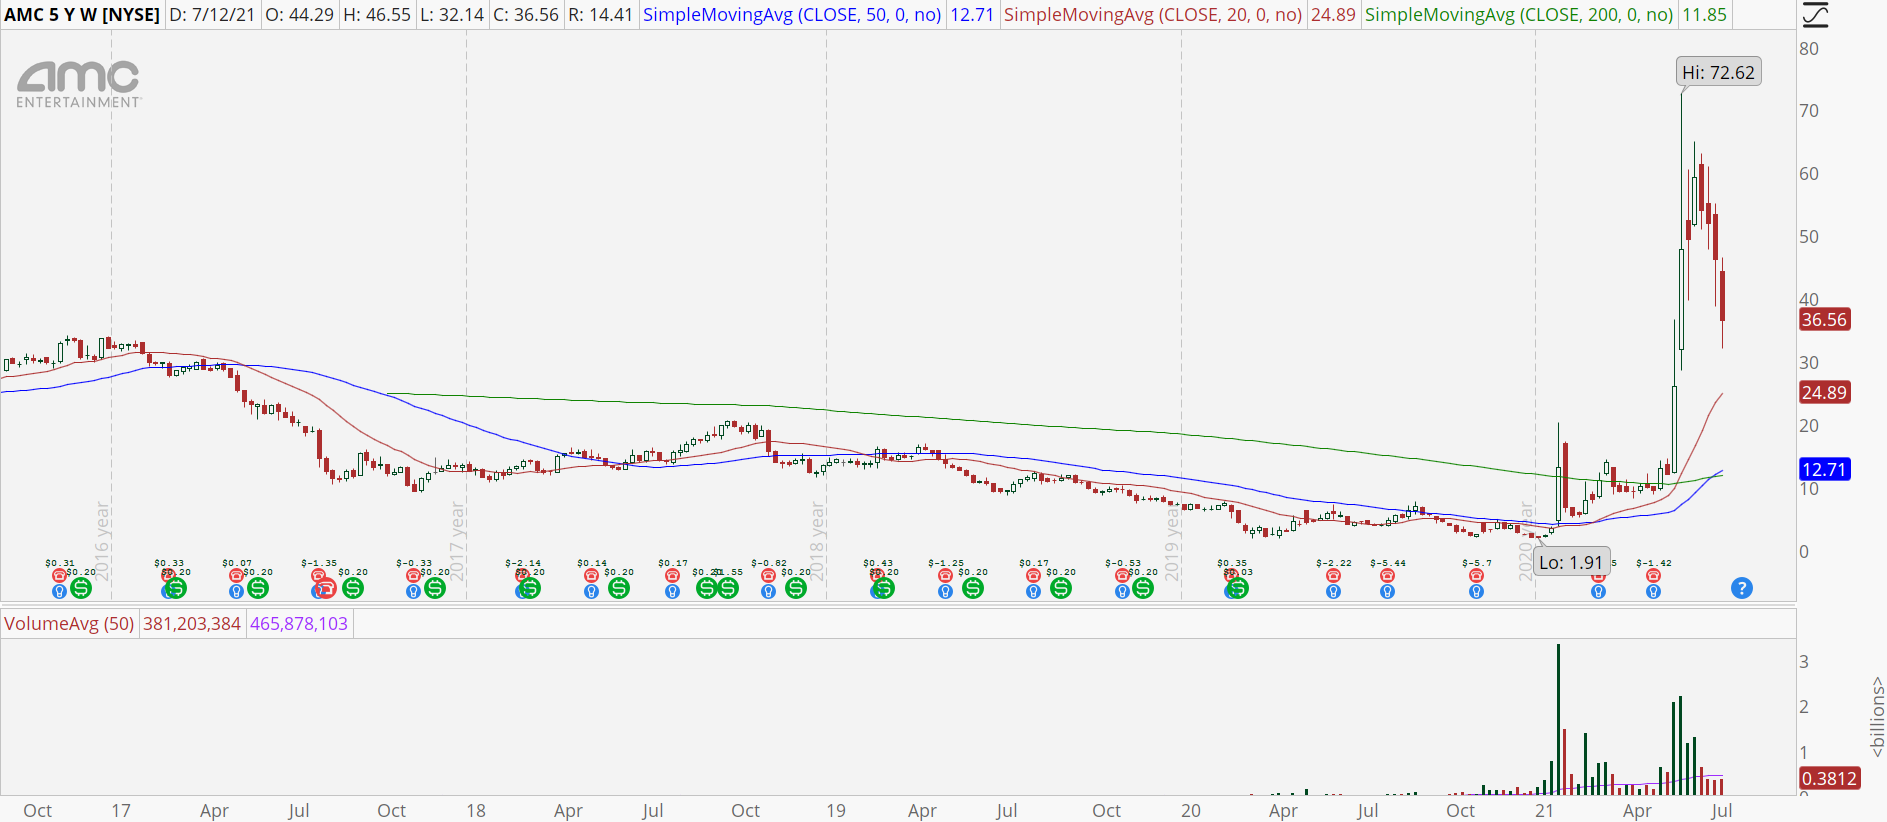The image size is (1887, 822).
Task: Open the green dividend icon beside $-0.33 earnings
Action: [x=435, y=588]
